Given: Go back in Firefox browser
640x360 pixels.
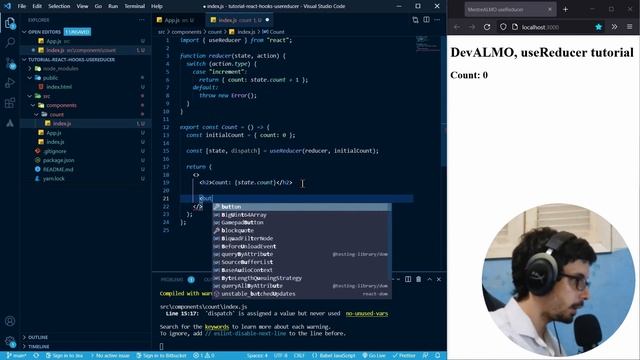Looking at the screenshot, I should (457, 27).
